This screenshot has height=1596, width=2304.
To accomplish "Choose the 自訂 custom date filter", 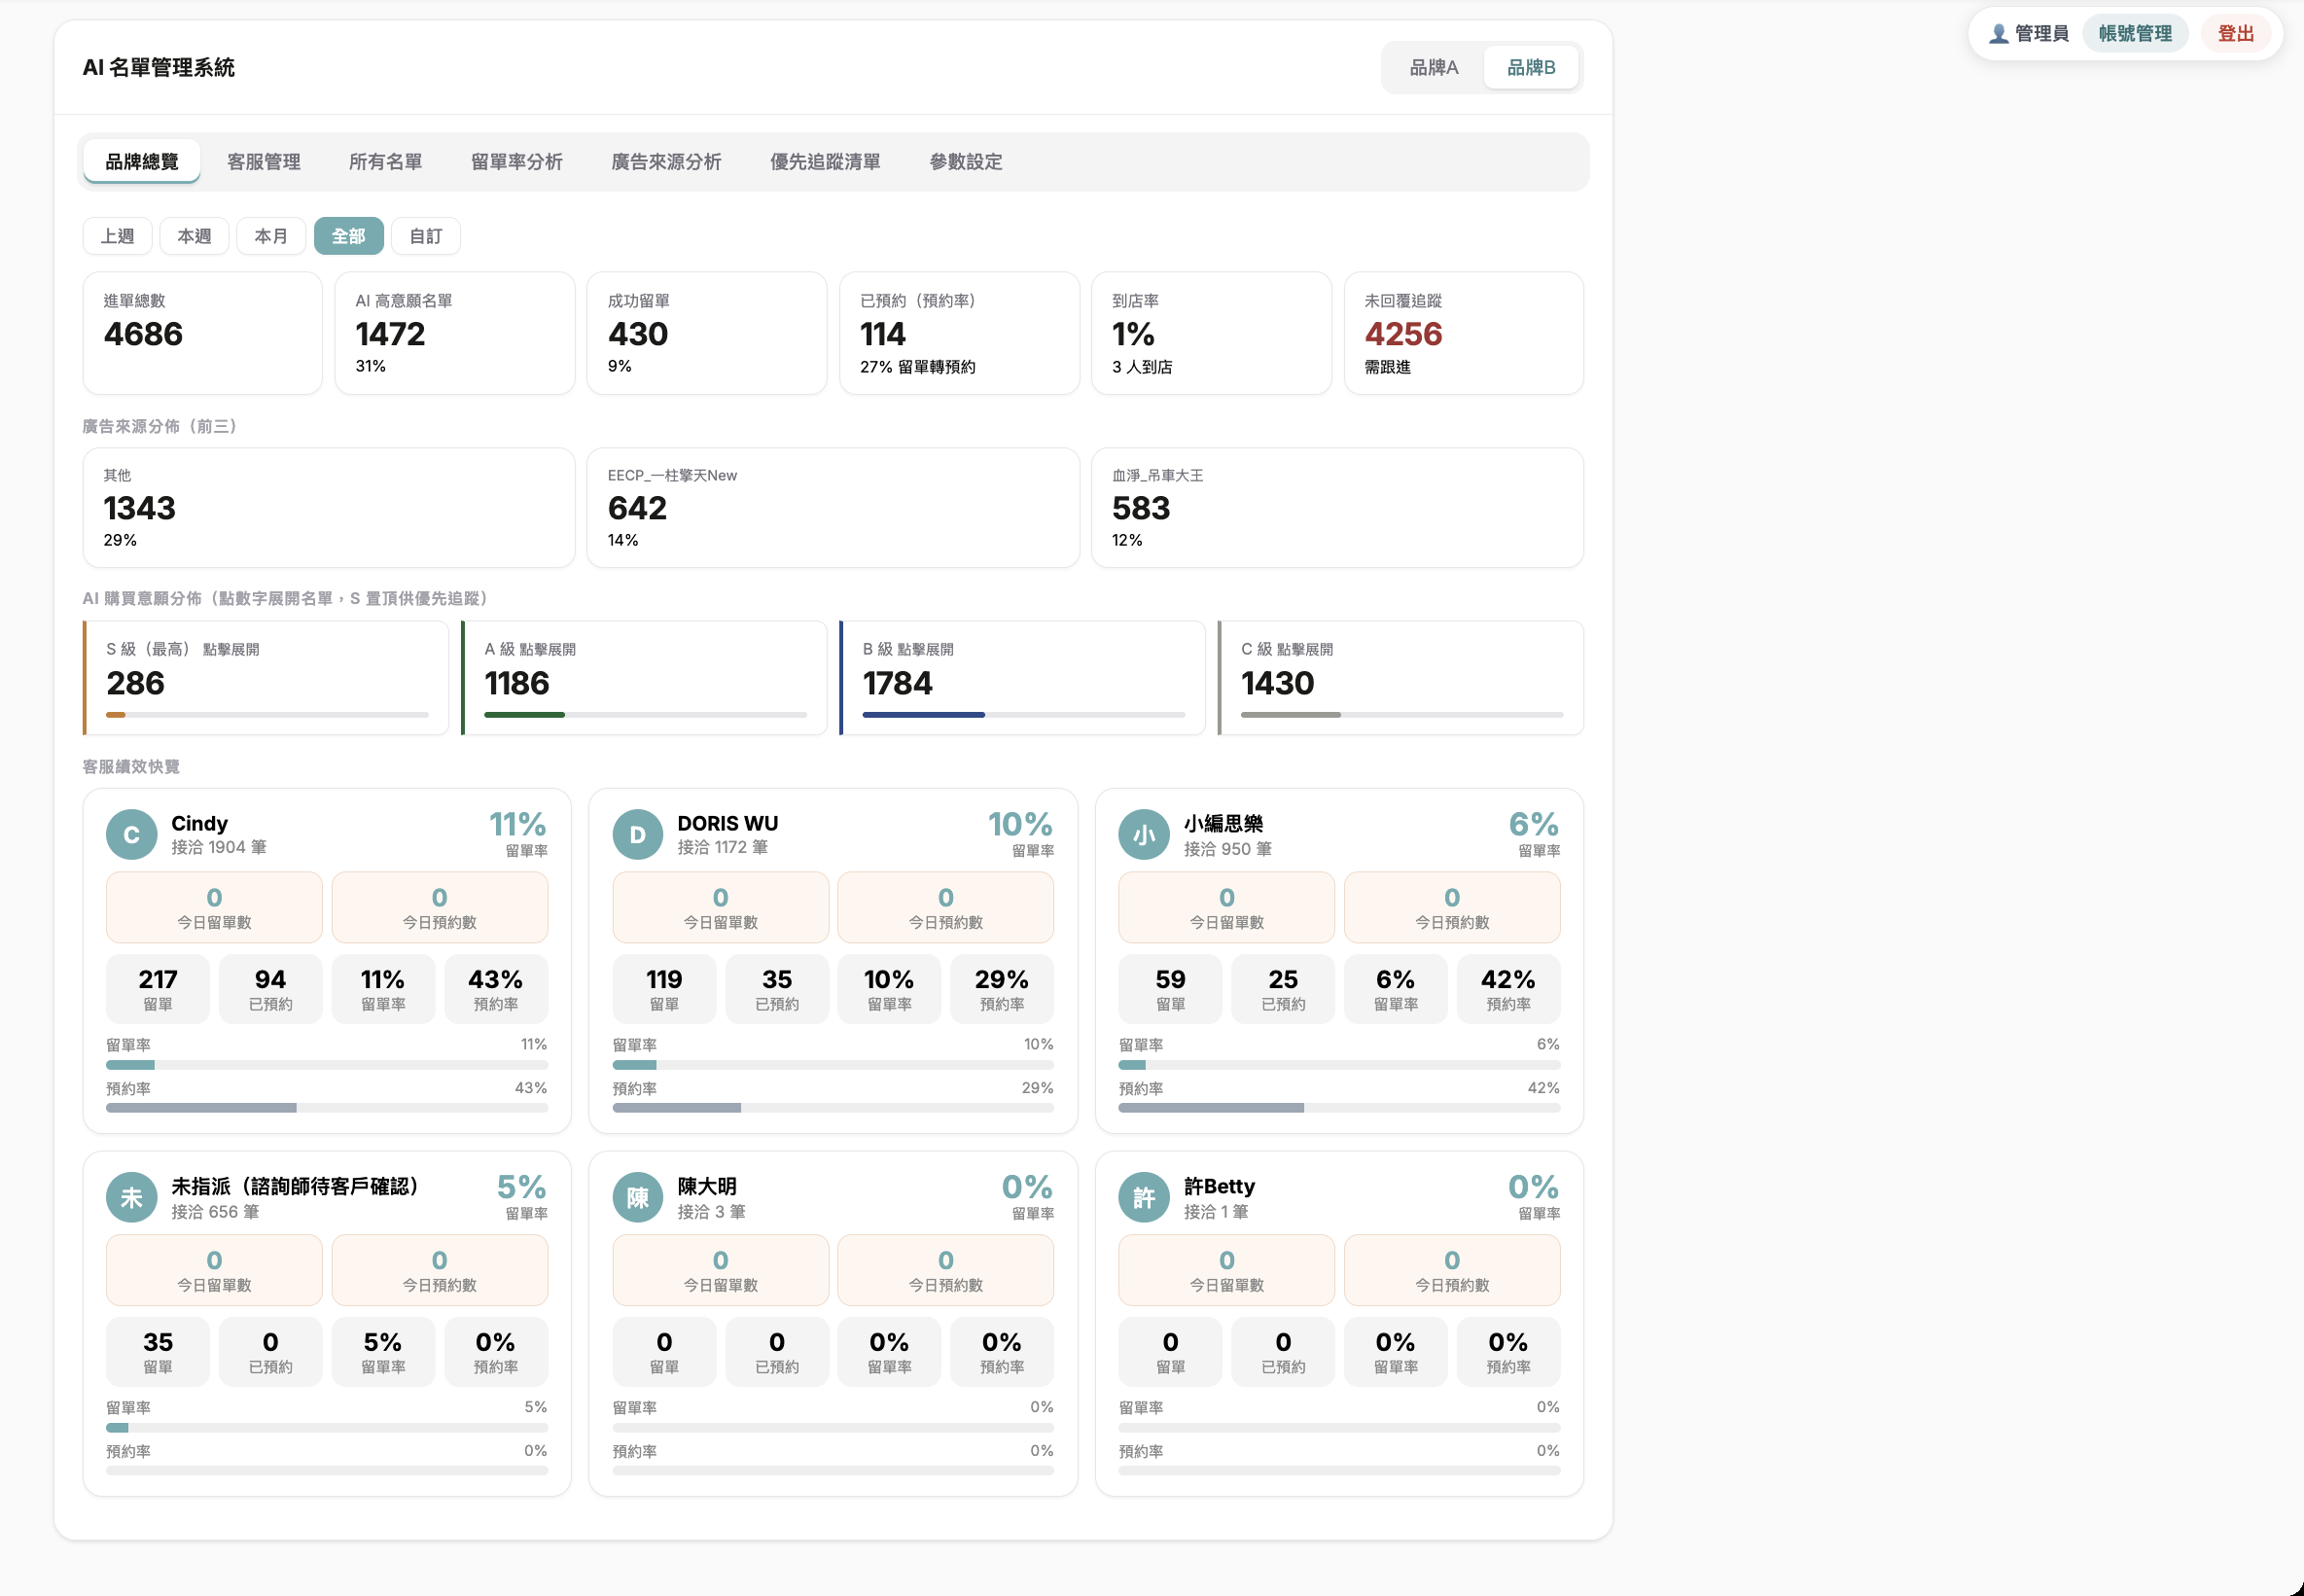I will [426, 236].
